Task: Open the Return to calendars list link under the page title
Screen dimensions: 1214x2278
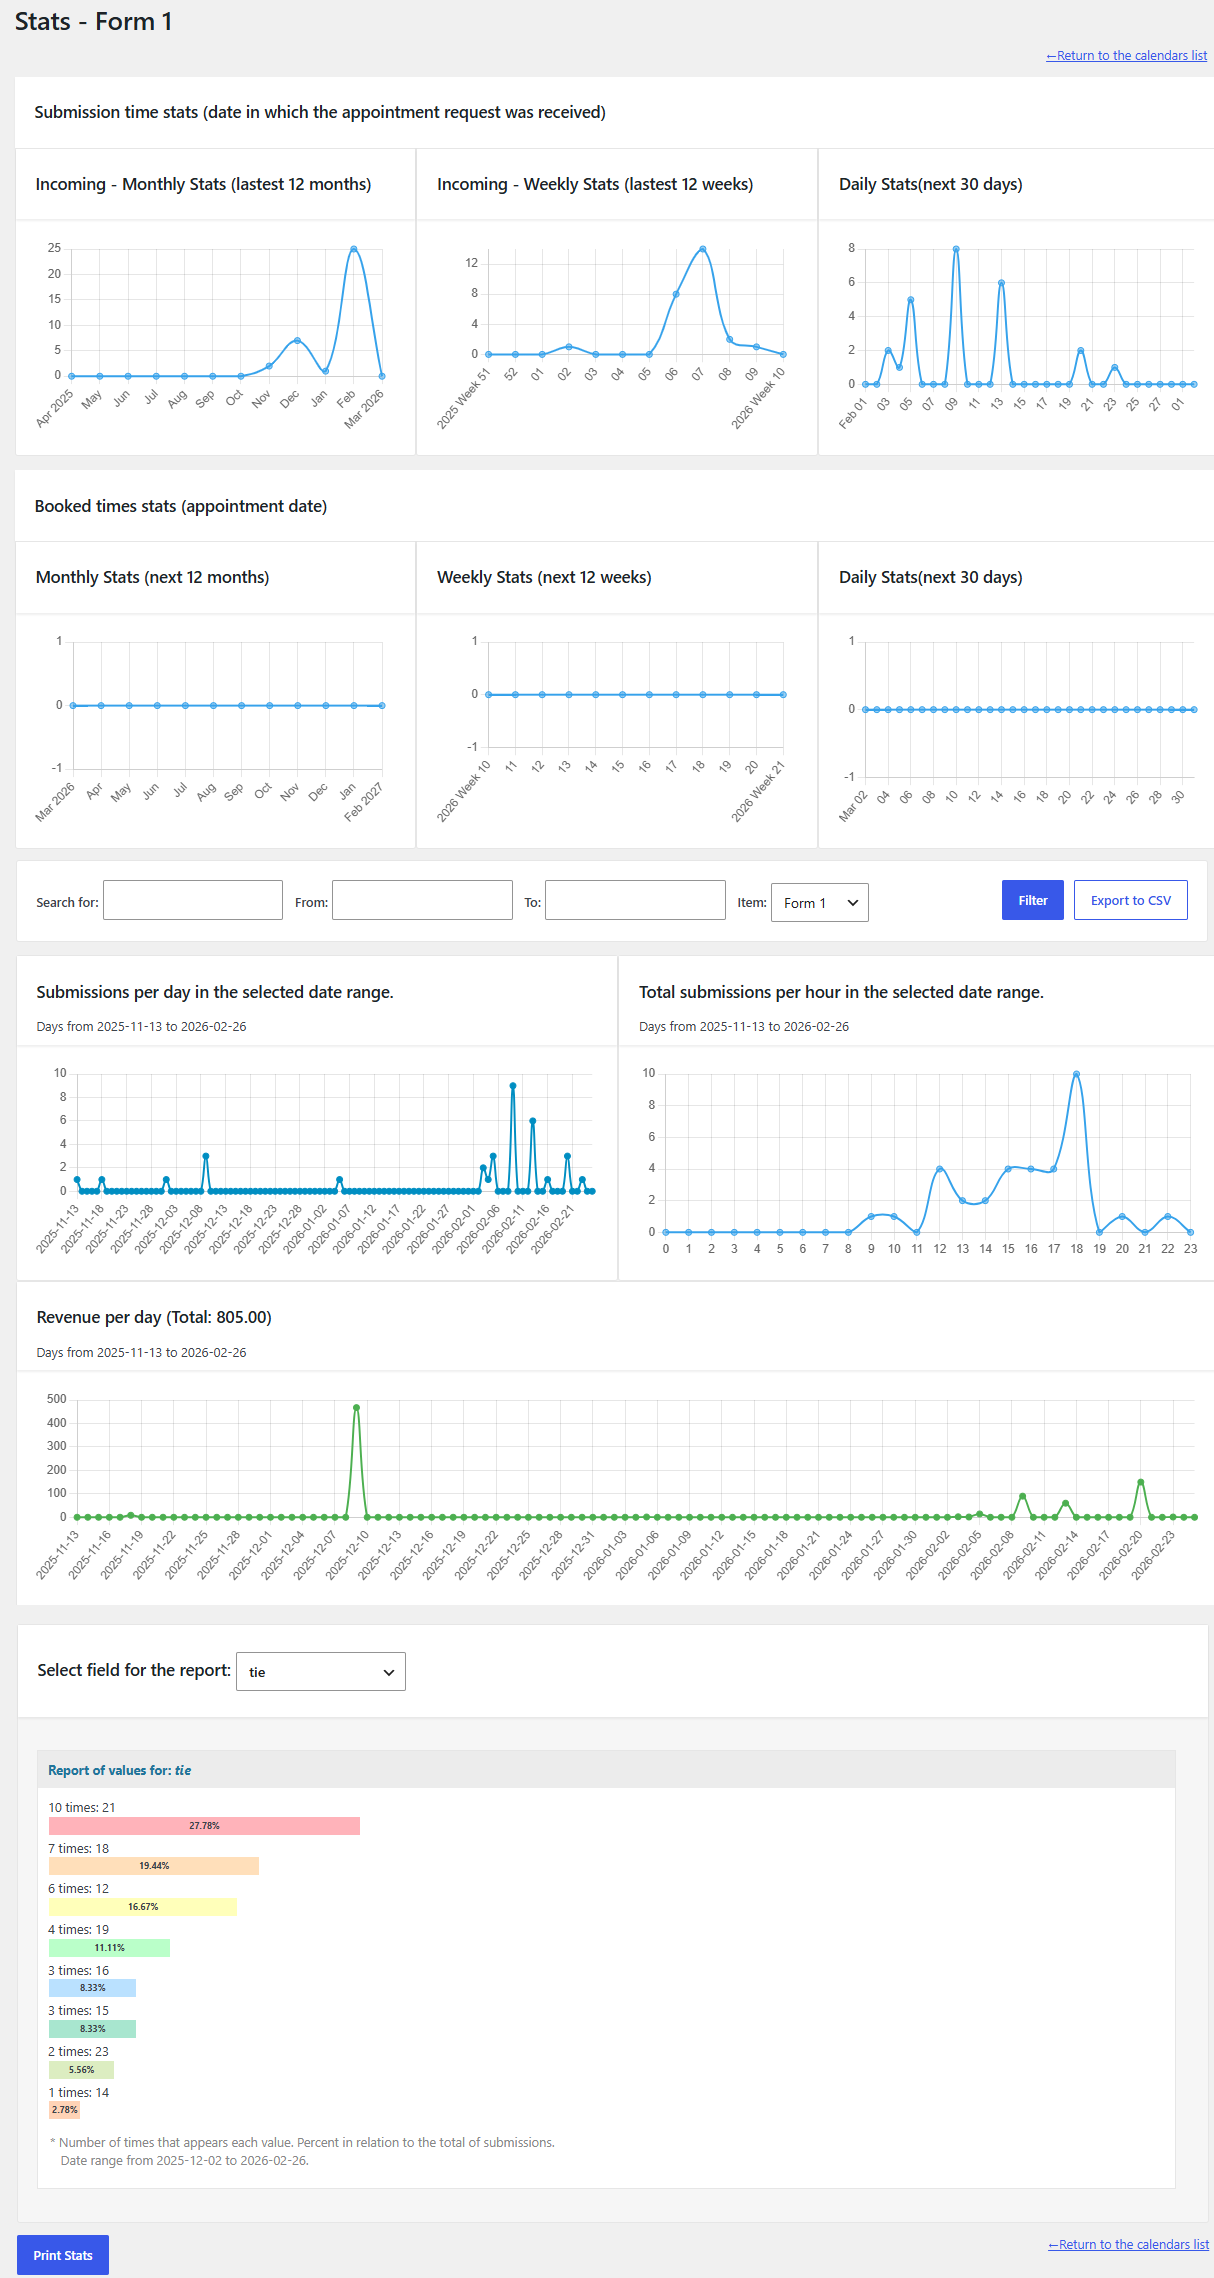Action: [1126, 56]
